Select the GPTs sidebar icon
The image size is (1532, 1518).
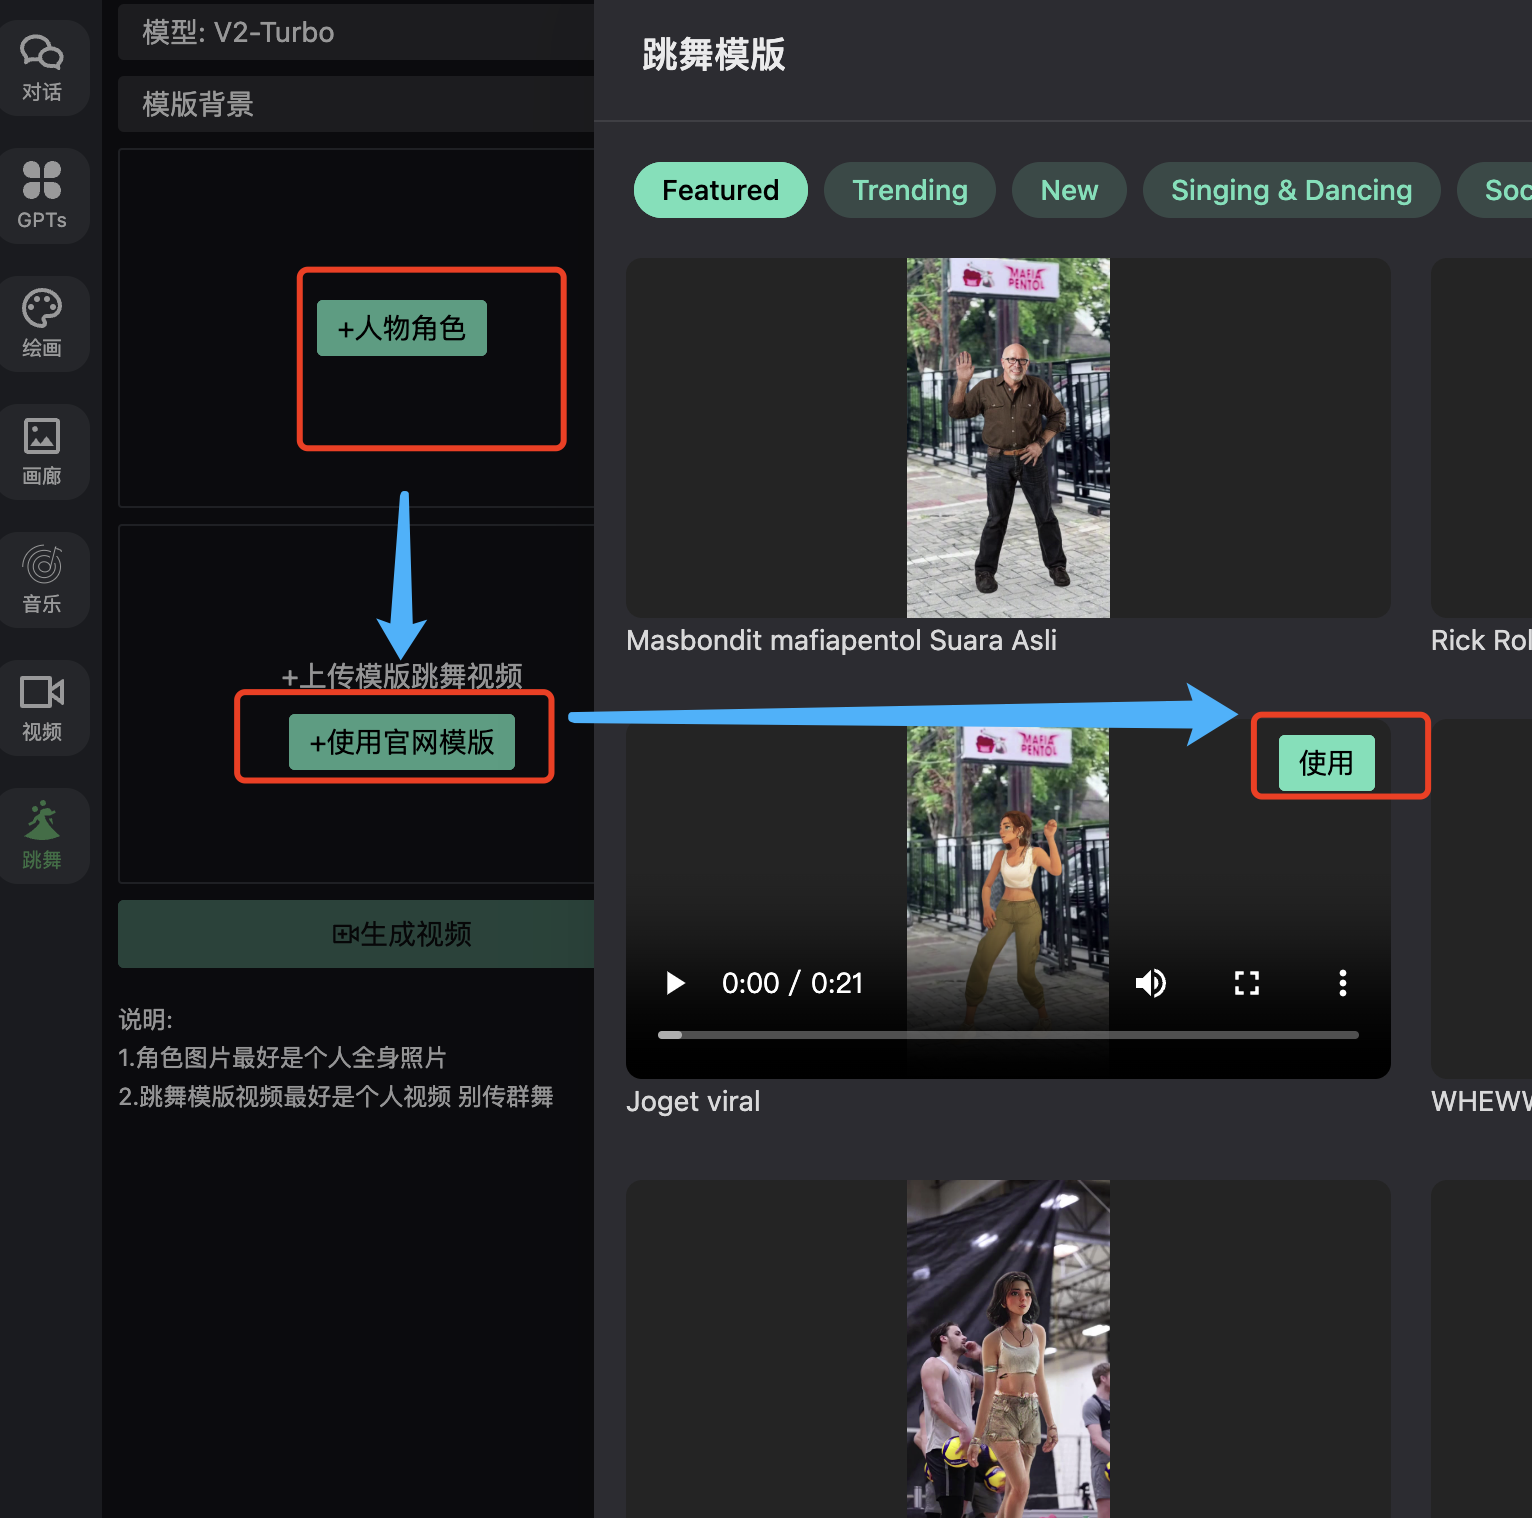coord(42,193)
